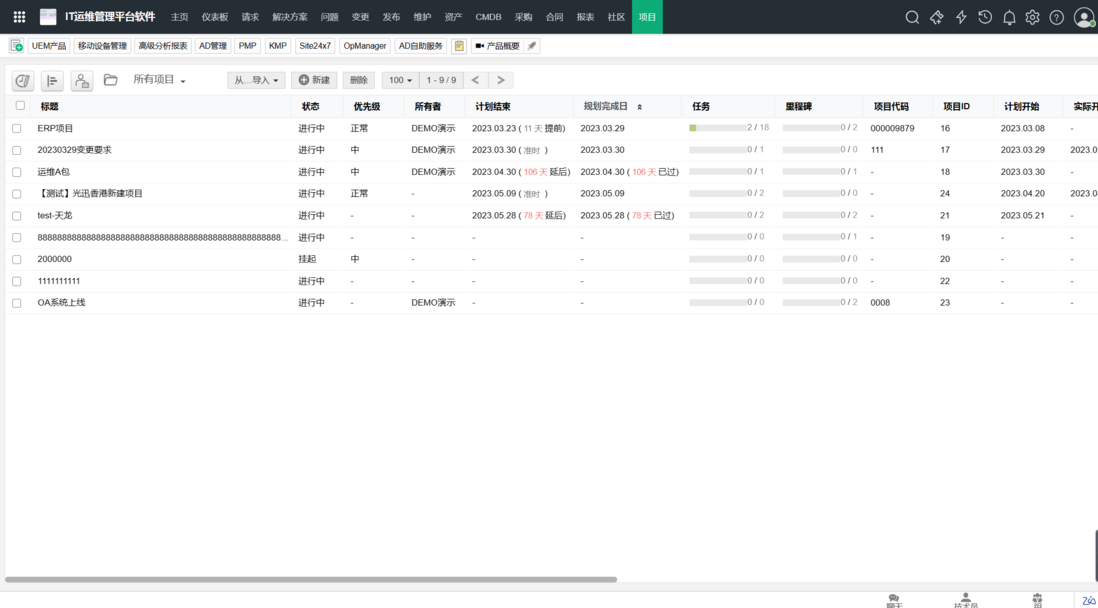Check the 20230329变更要求 row checkbox
The image size is (1098, 608).
[x=17, y=150]
